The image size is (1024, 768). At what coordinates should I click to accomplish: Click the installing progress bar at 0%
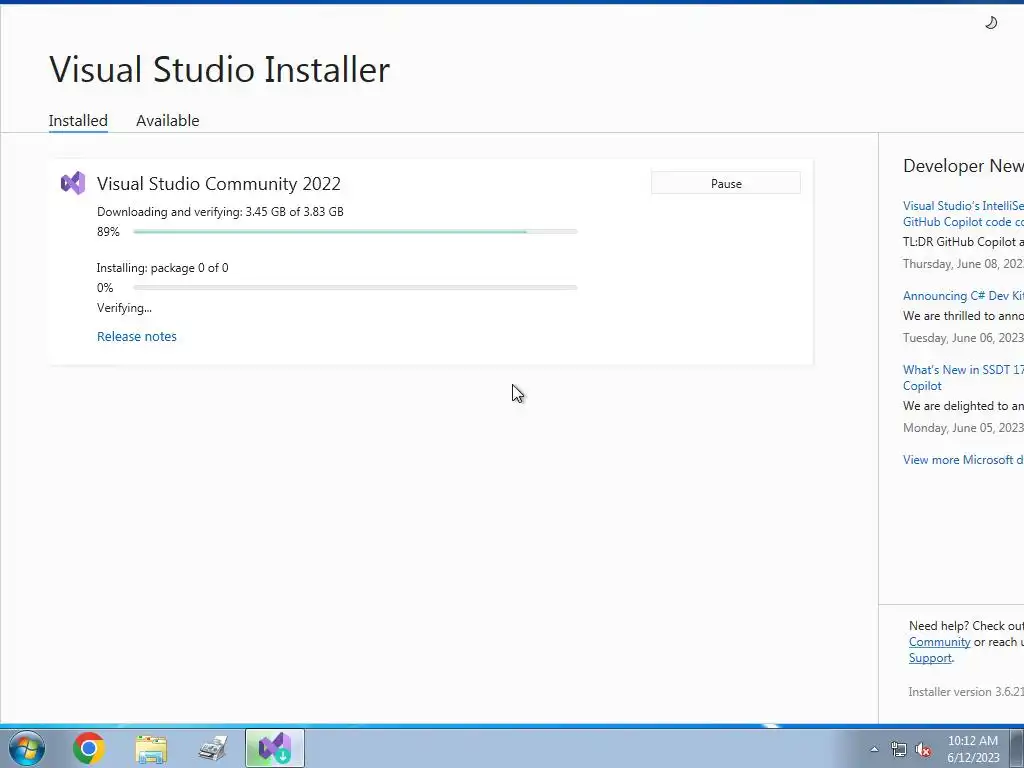355,287
